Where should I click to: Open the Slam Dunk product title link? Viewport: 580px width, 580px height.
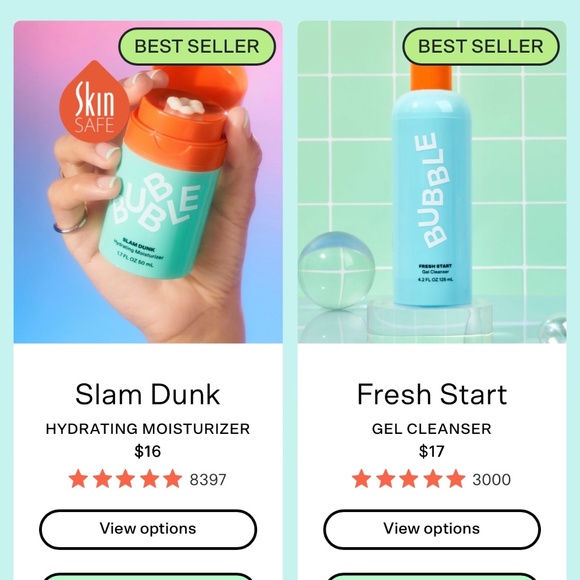(x=148, y=394)
